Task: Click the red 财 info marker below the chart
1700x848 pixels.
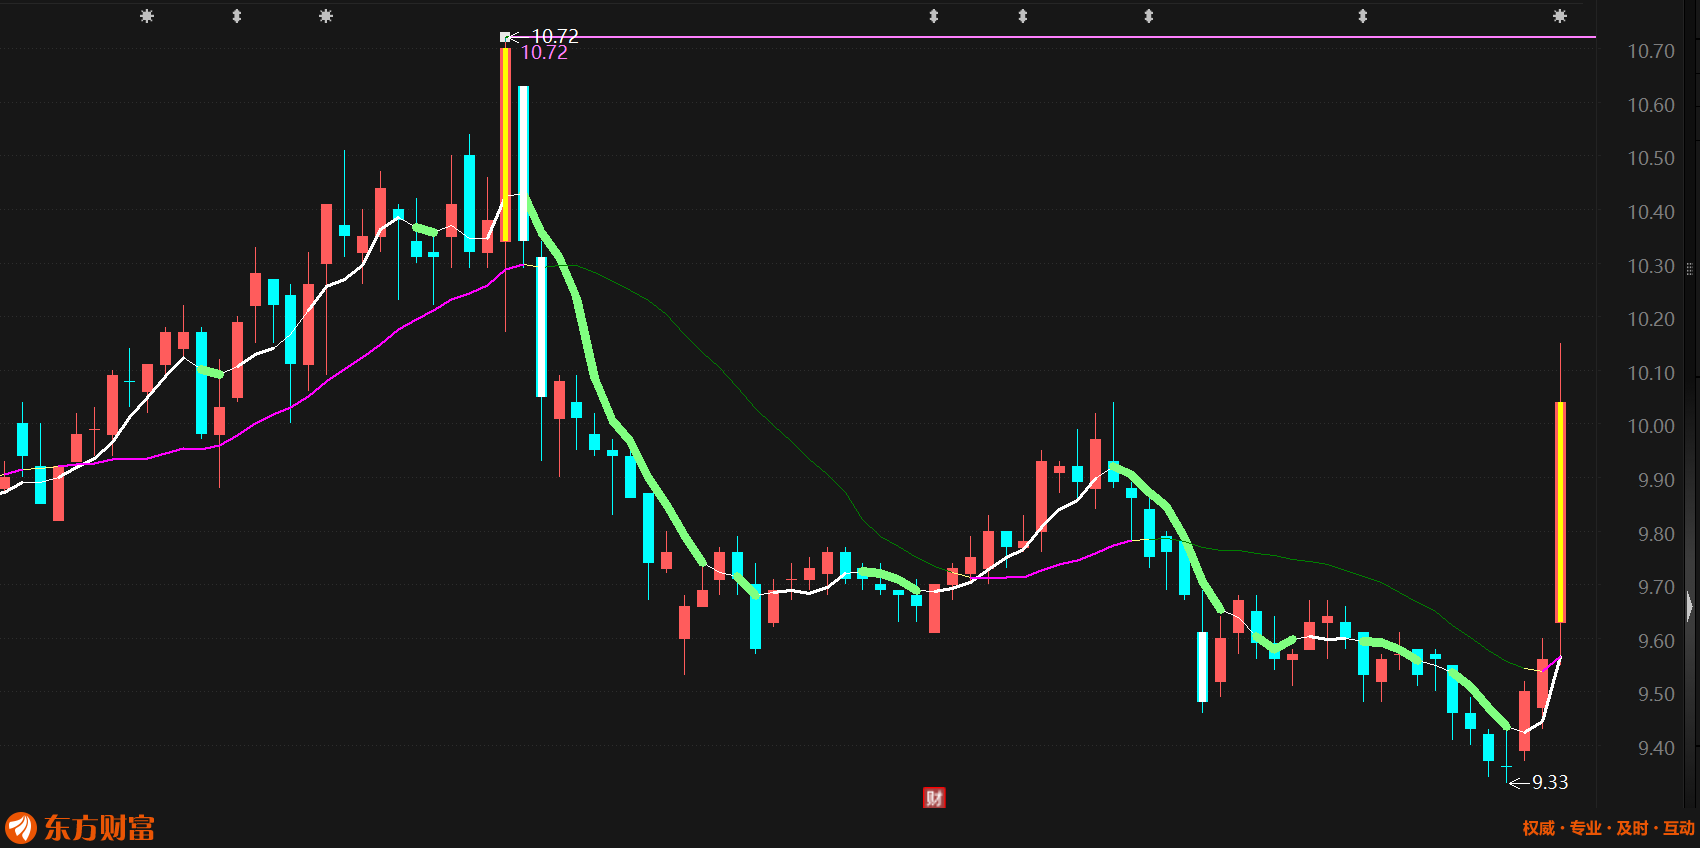Action: point(934,797)
